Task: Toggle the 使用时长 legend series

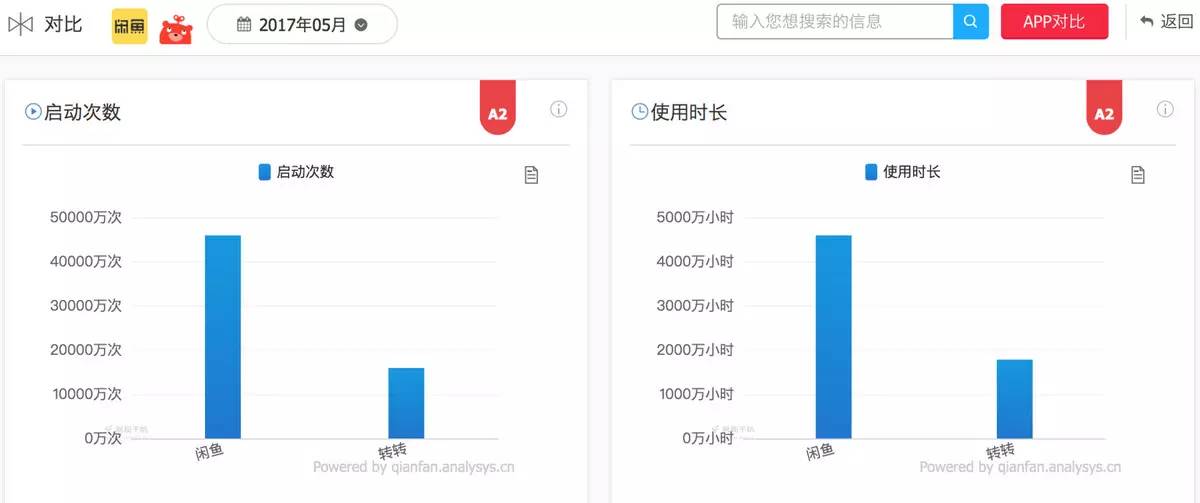Action: pos(903,172)
